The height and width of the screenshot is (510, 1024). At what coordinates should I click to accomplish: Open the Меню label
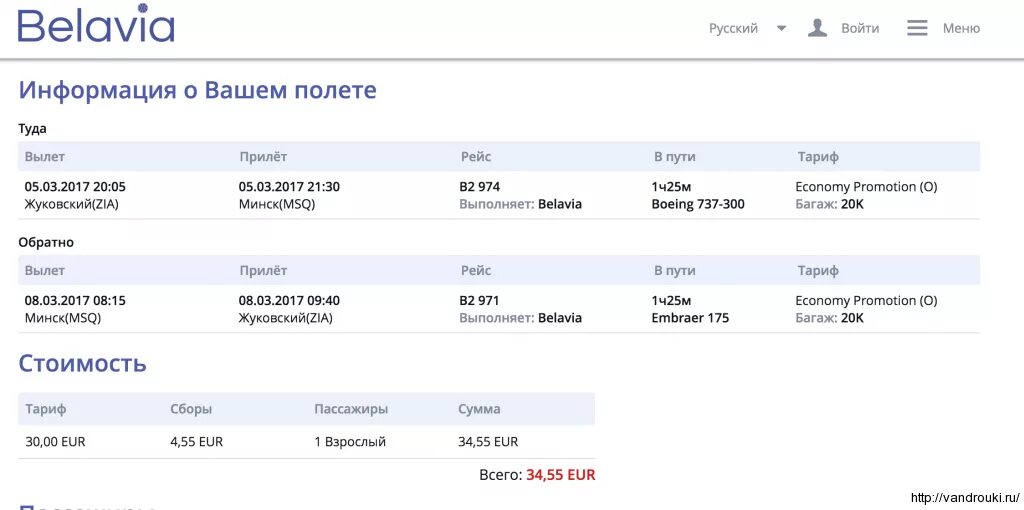pyautogui.click(x=961, y=29)
